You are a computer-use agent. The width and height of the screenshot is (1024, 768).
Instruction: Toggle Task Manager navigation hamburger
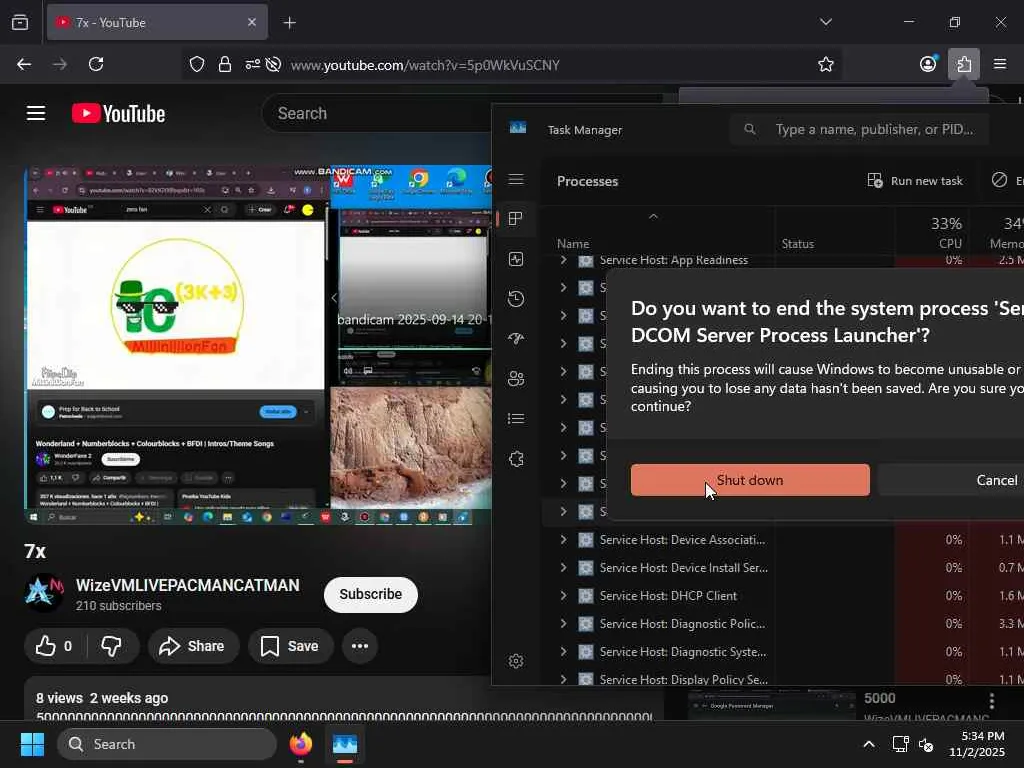(516, 179)
